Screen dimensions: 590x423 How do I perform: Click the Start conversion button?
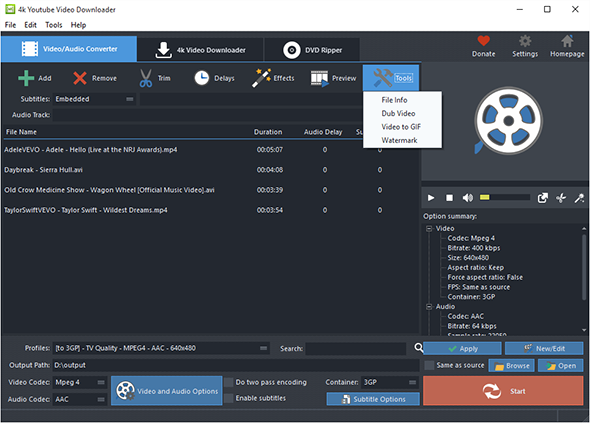pyautogui.click(x=503, y=391)
